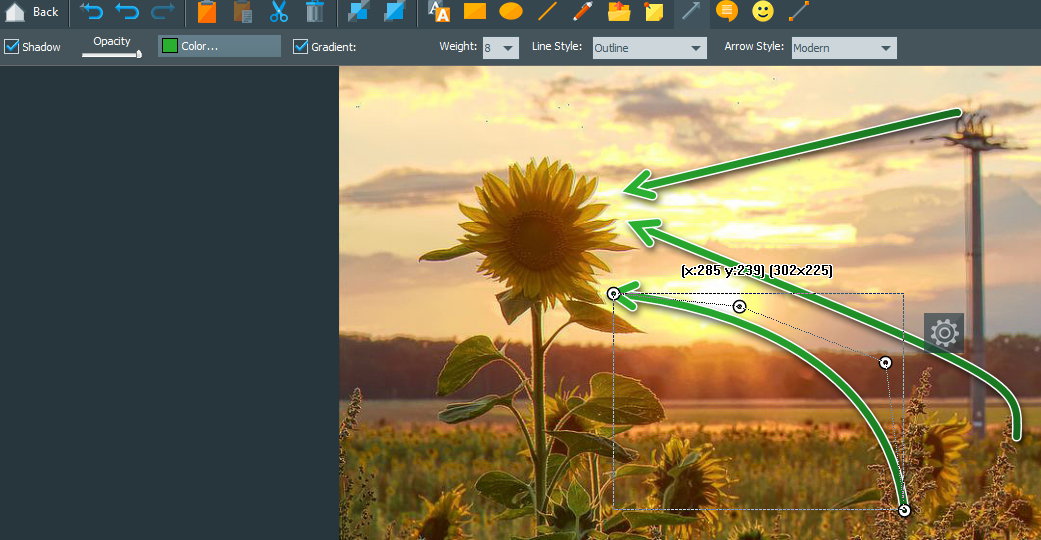The width and height of the screenshot is (1041, 540).
Task: Open the Arrow Style dropdown
Action: pyautogui.click(x=843, y=48)
